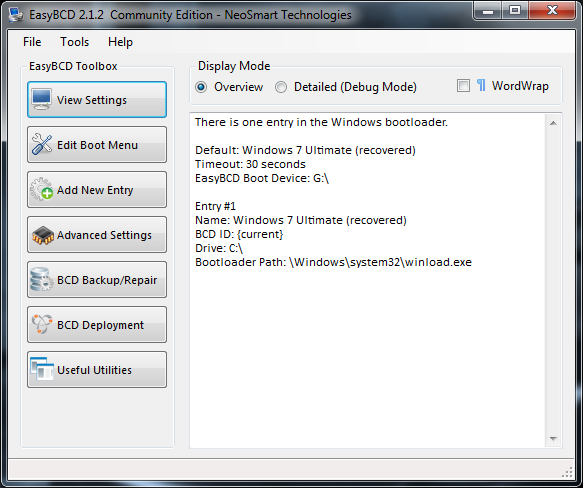Screen dimensions: 583x488
Task: Click the 'Timeout: 30 seconds' line
Action: point(250,164)
